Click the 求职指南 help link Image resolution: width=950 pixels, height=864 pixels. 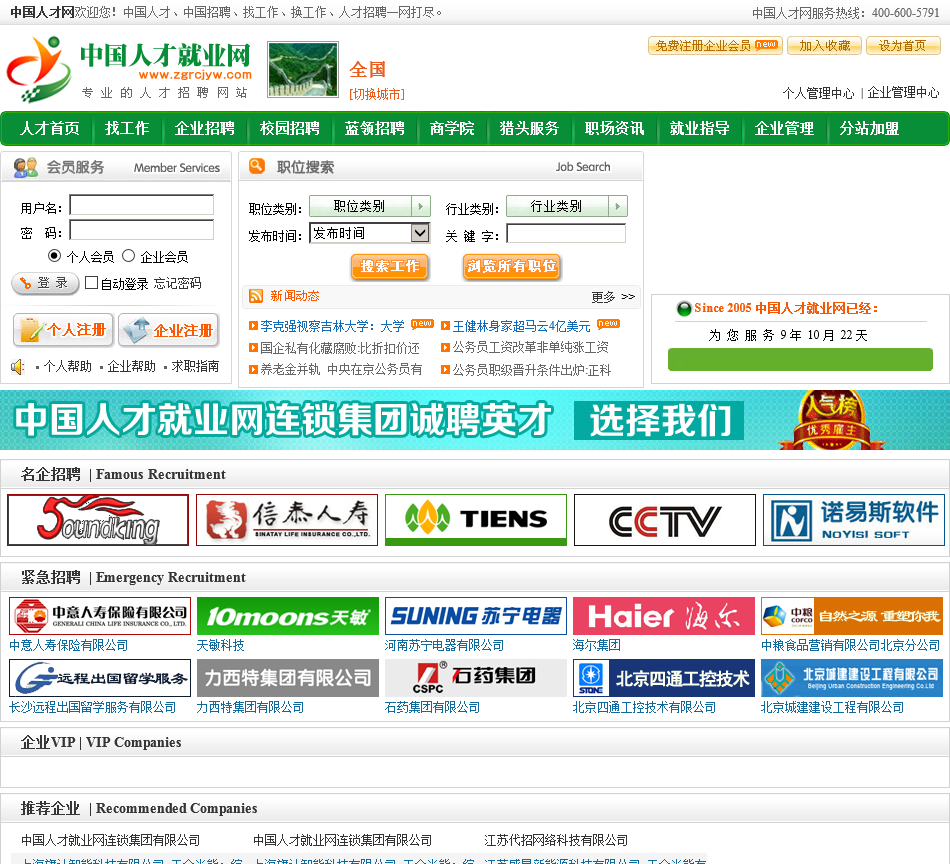pos(195,367)
